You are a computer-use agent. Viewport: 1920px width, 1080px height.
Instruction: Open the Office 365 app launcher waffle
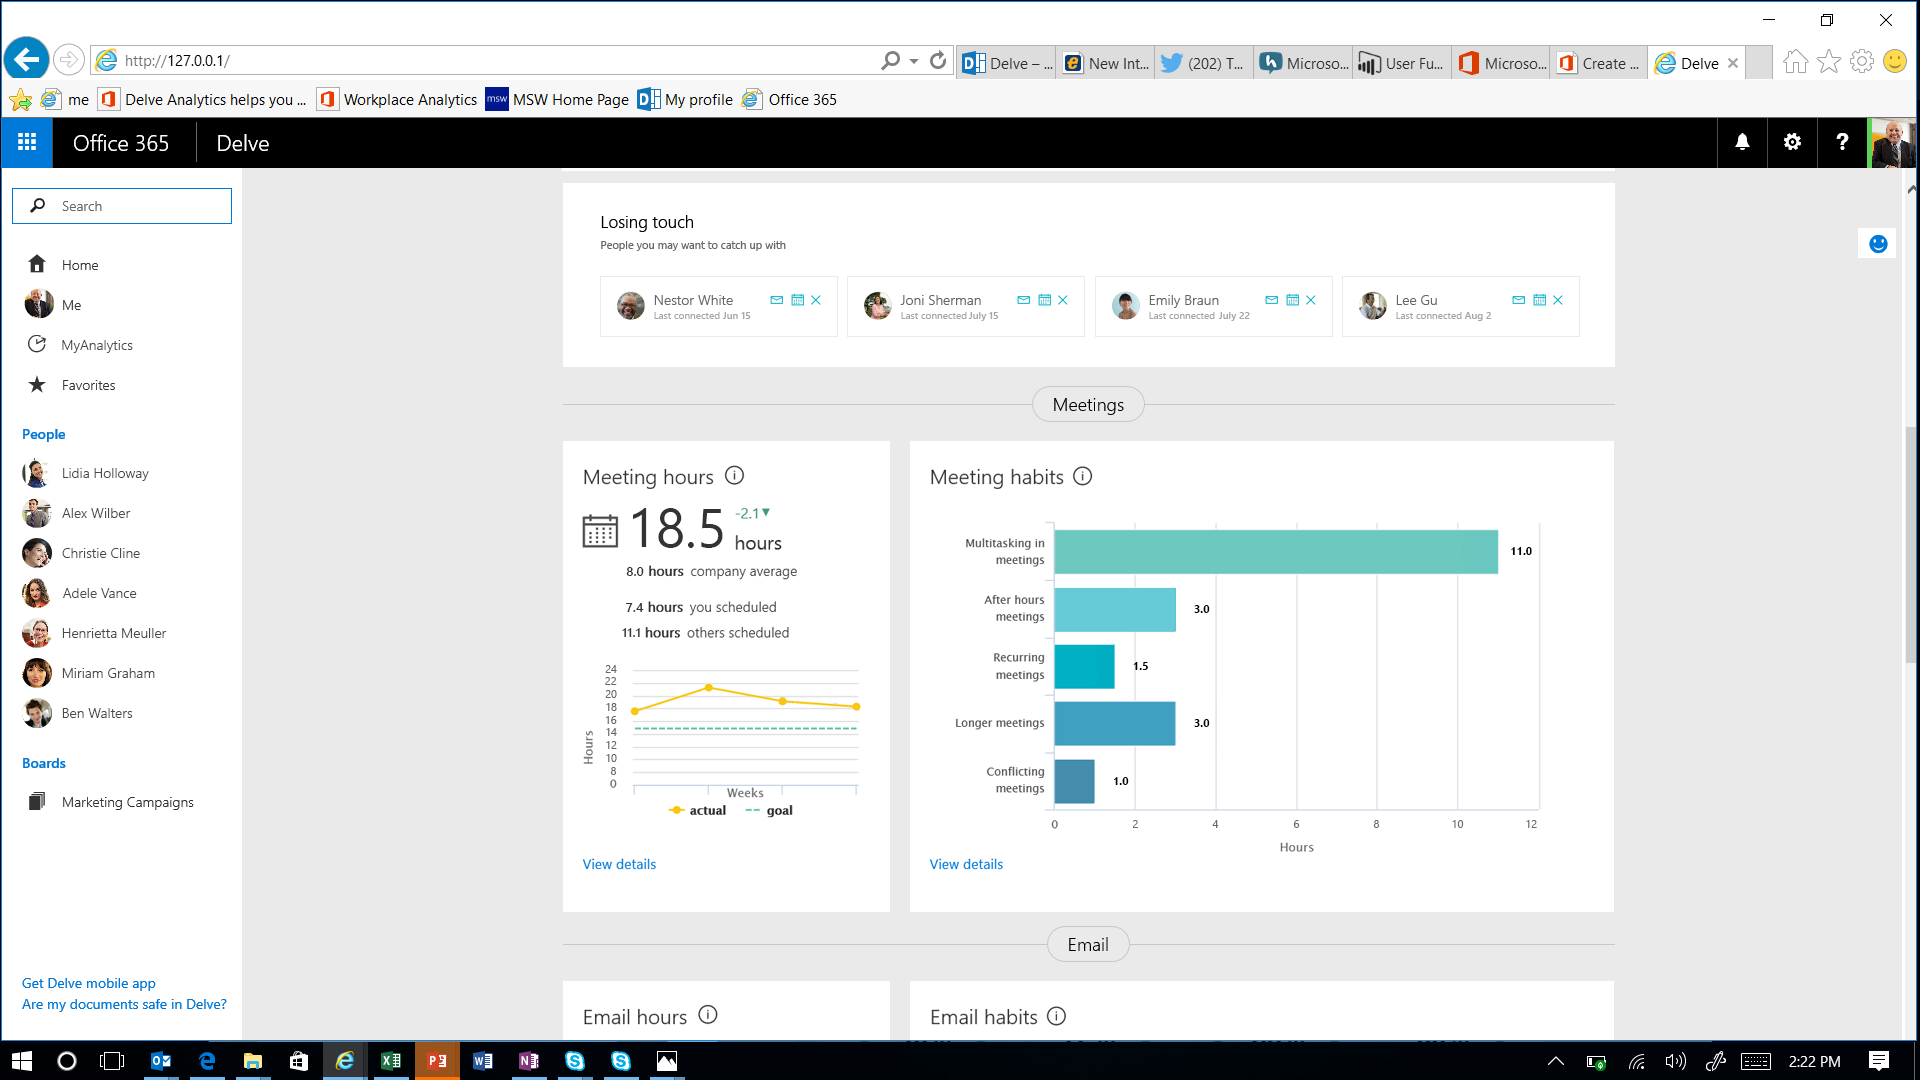(x=27, y=143)
